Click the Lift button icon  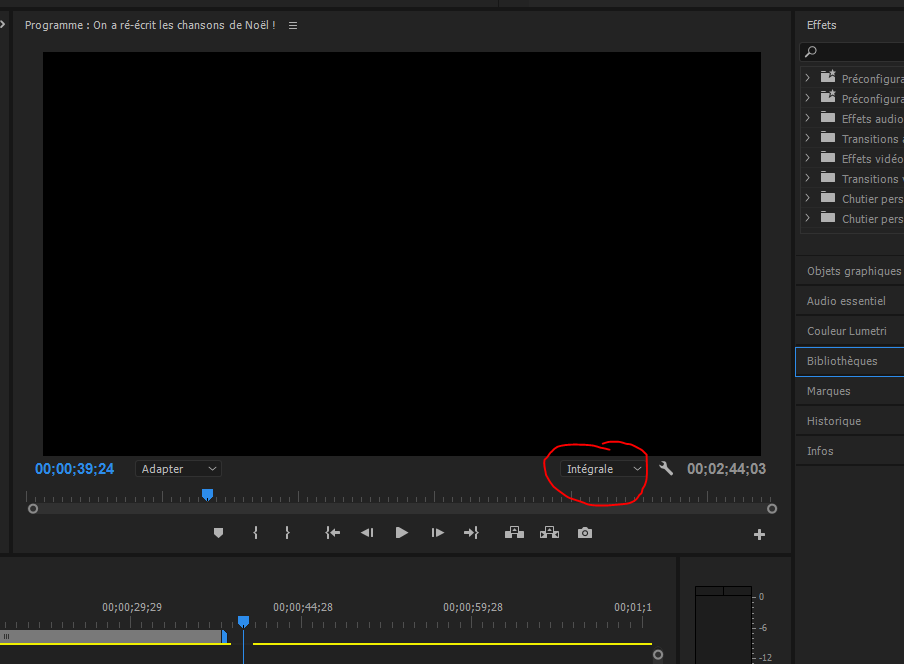click(514, 533)
